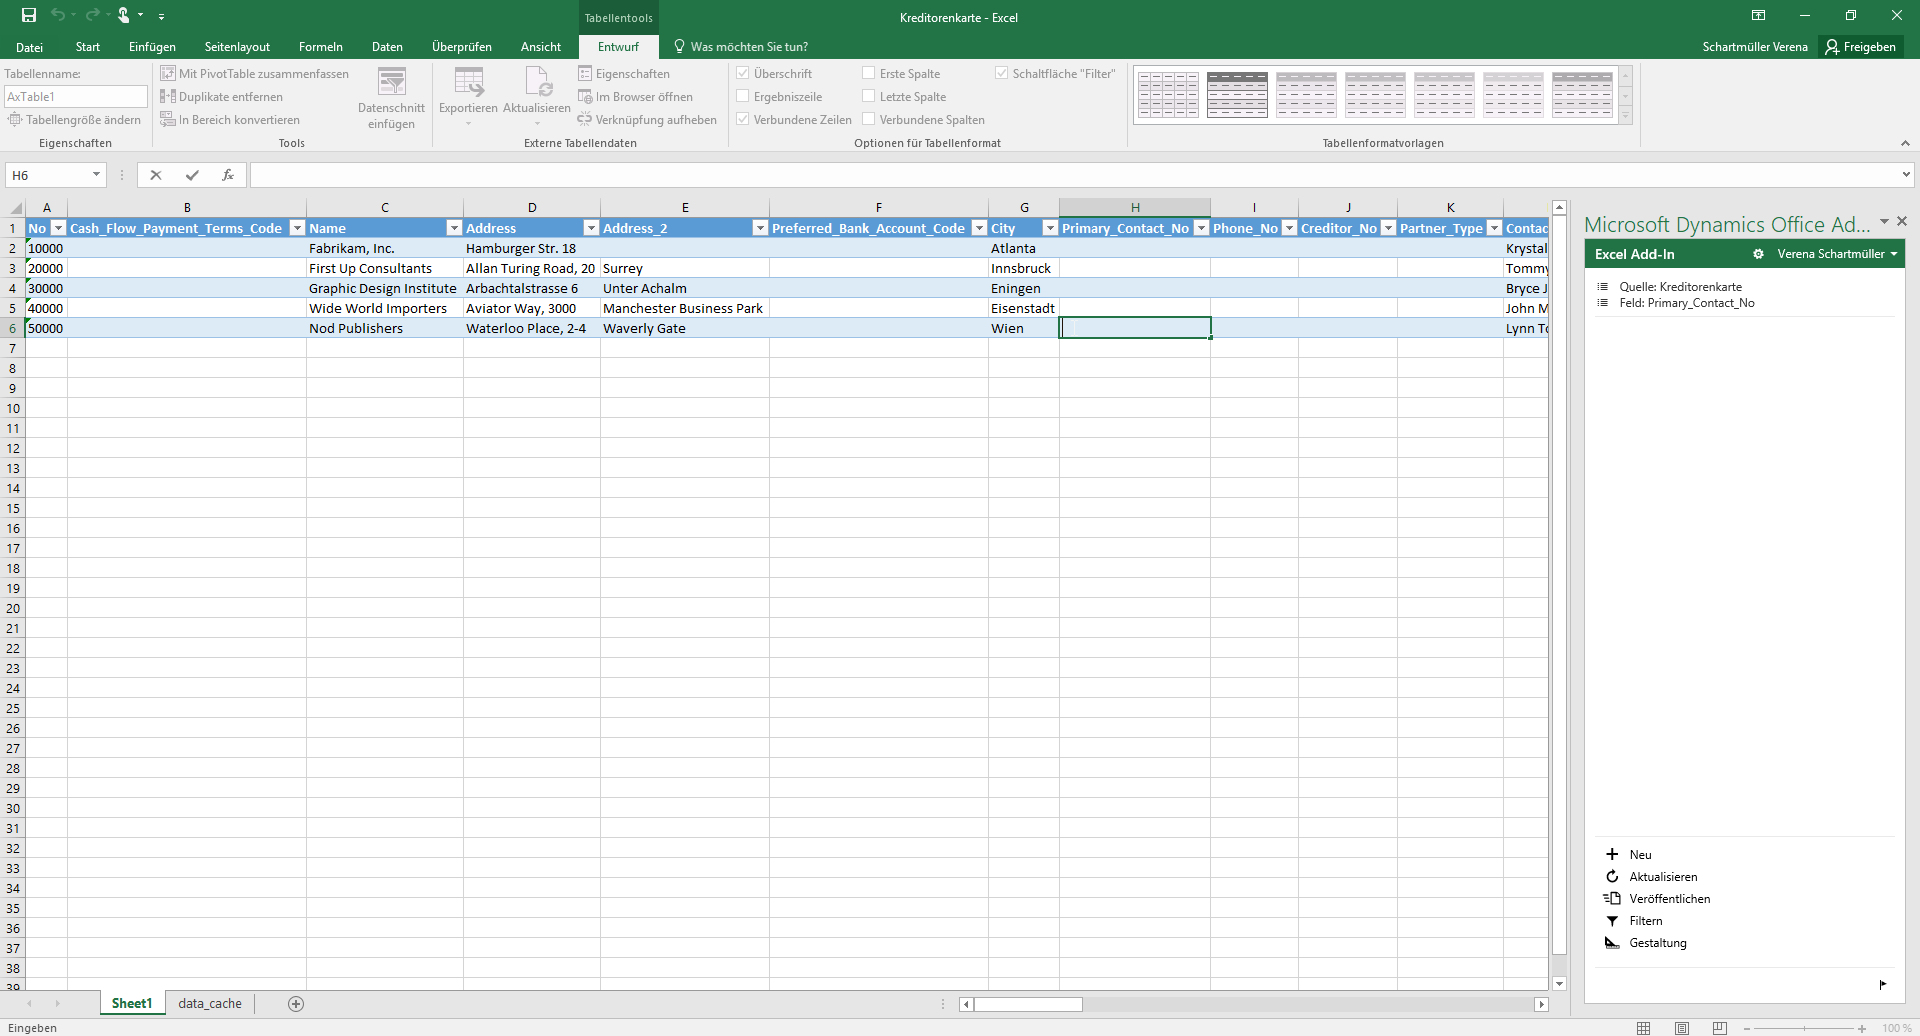Cancel formula entry with X icon
This screenshot has height=1036, width=1920.
[156, 175]
